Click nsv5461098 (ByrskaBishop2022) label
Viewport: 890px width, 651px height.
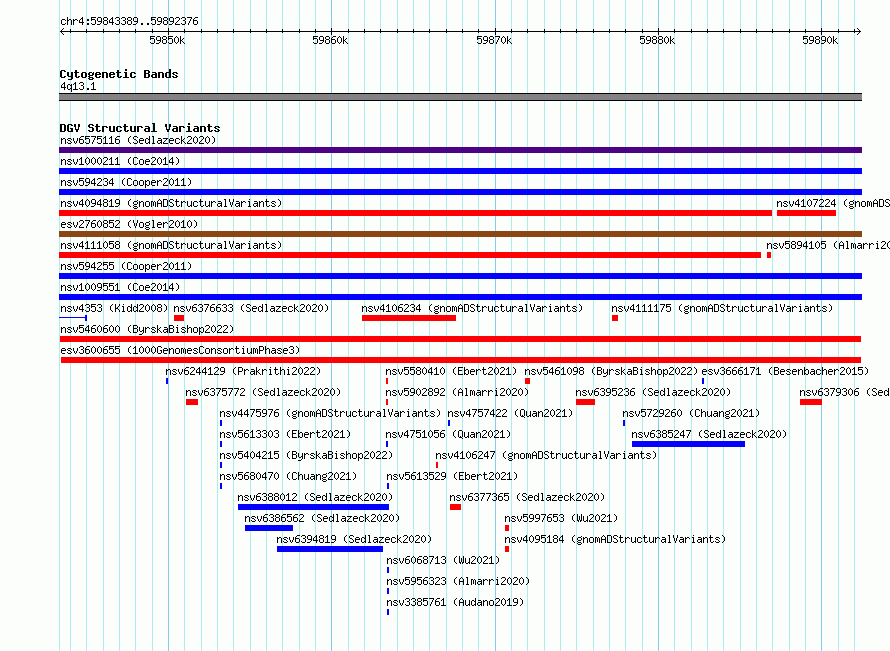pos(611,371)
